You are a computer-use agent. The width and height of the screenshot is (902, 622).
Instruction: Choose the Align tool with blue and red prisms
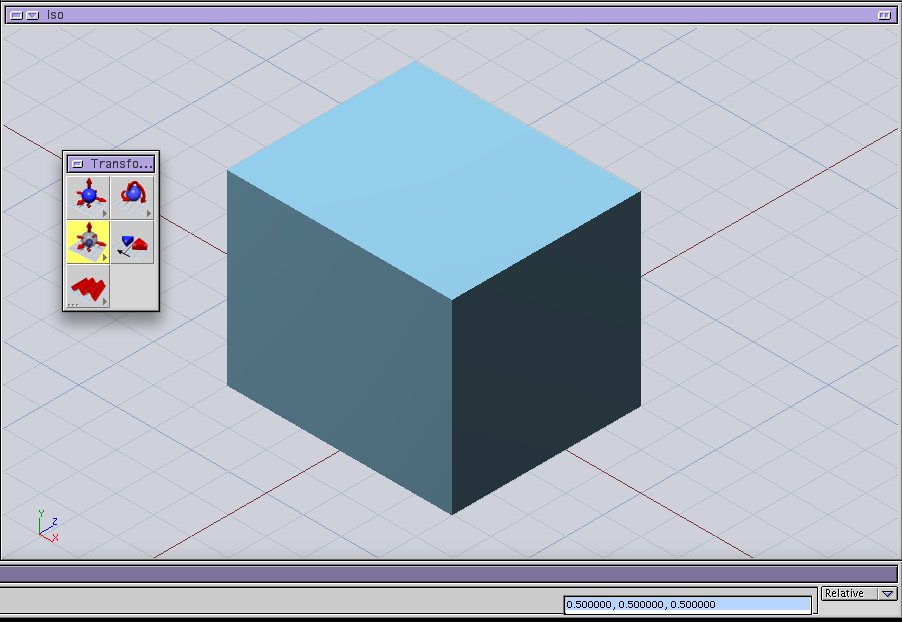(x=132, y=241)
